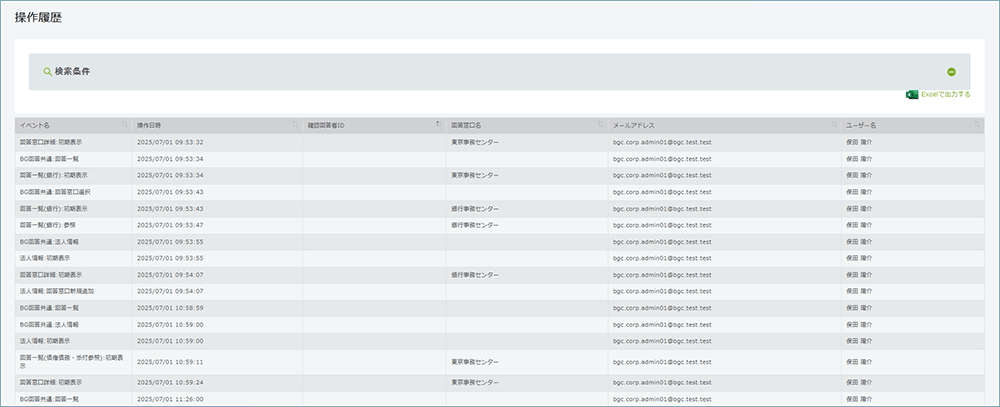Select 東京事務センター in the 09:53:32 row
Viewport: 1000px width, 407px height.
tap(475, 142)
